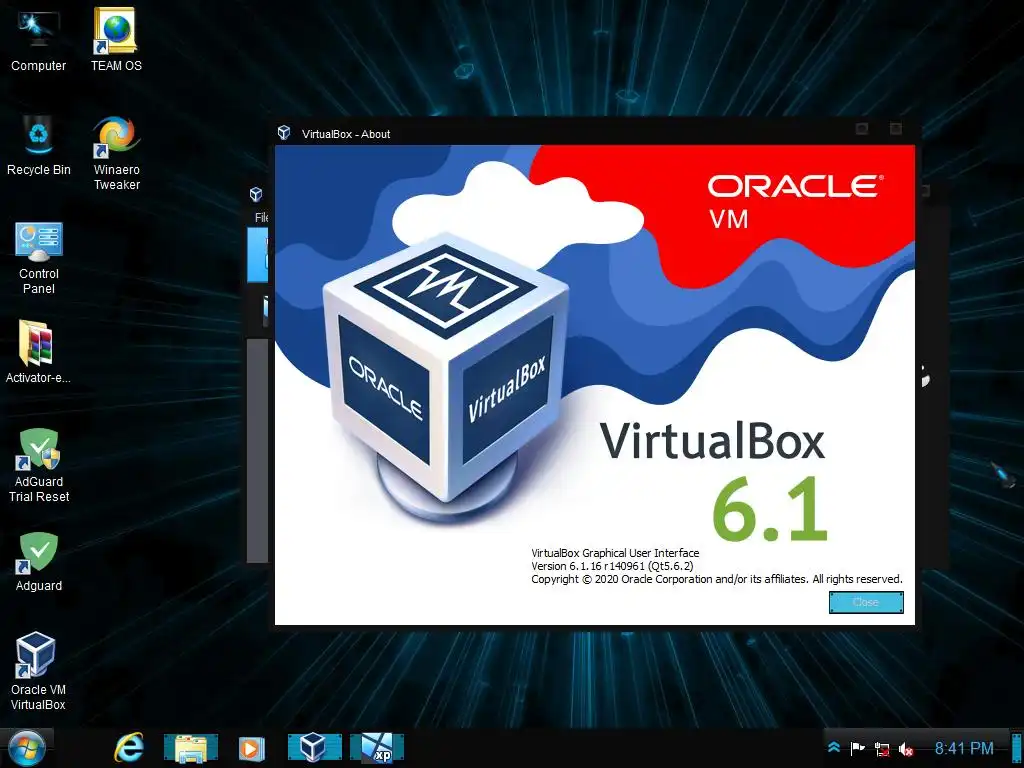Screen dimensions: 1024x768
Task: Select the Computer desktop icon
Action: [38, 40]
